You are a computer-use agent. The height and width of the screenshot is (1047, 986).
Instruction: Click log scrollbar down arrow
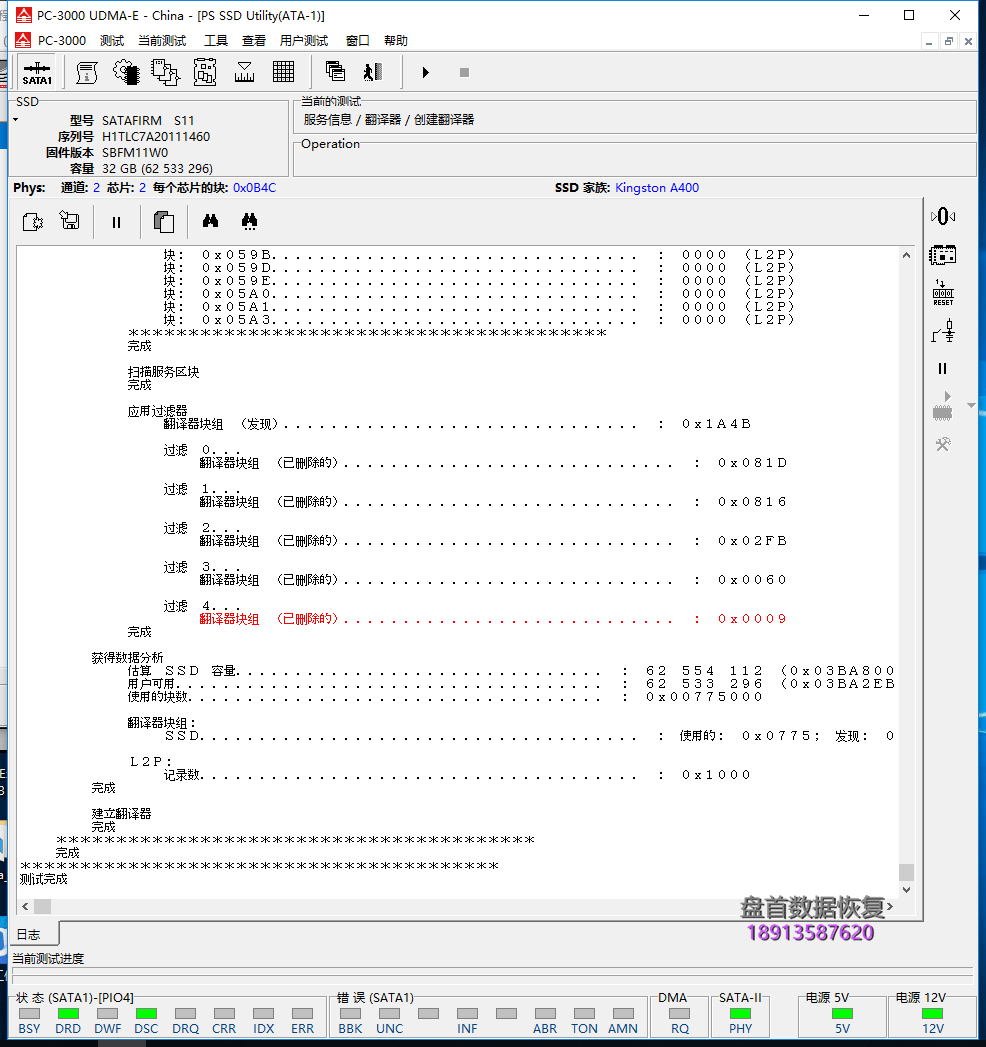(x=906, y=890)
